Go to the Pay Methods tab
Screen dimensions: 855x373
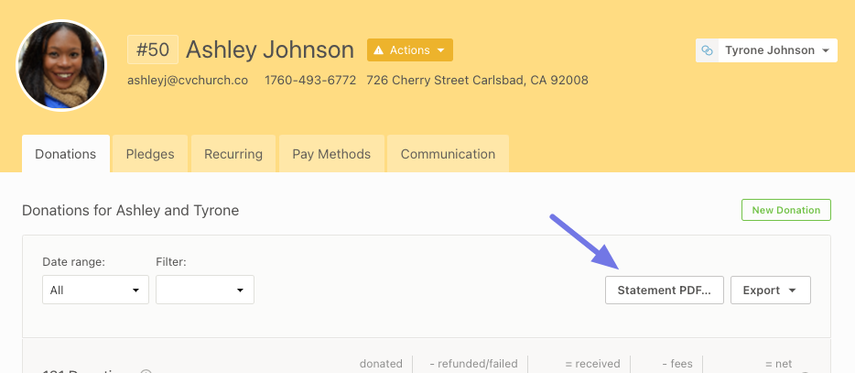tap(332, 154)
